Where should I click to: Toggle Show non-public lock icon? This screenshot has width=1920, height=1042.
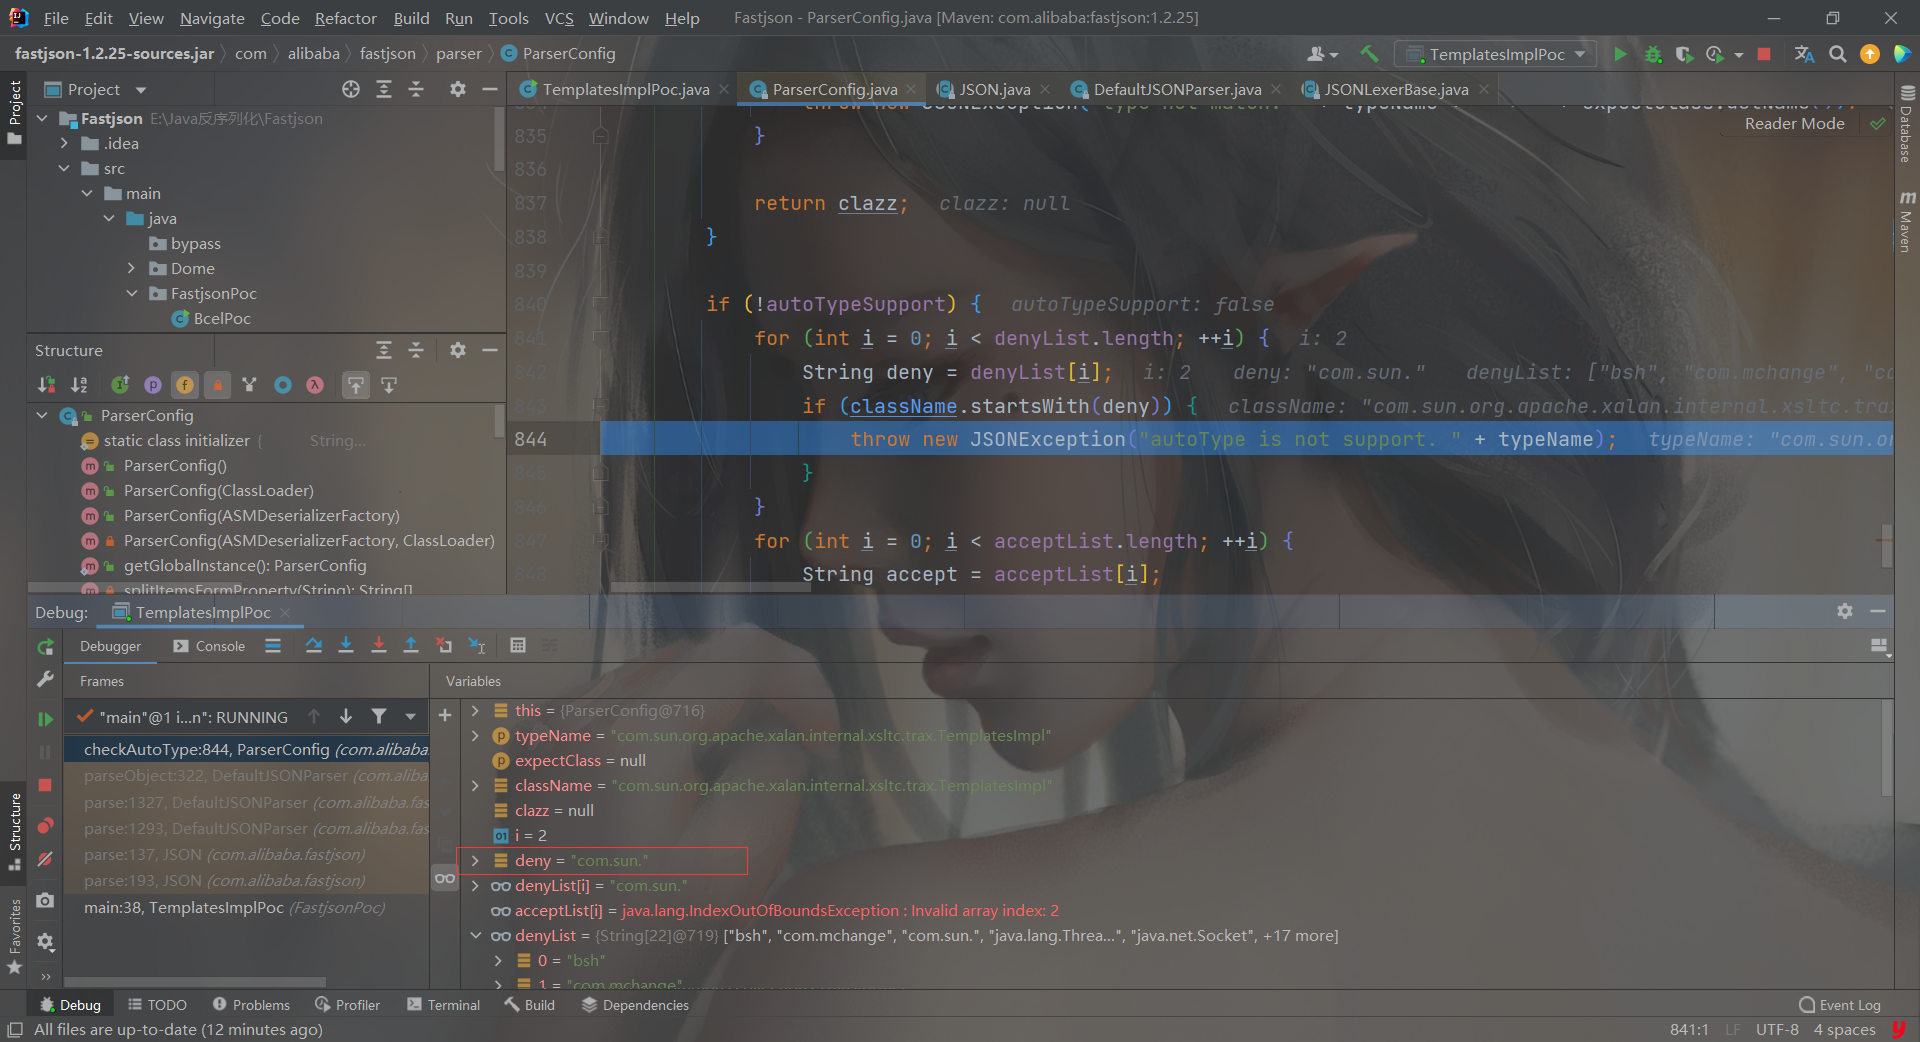[x=217, y=384]
